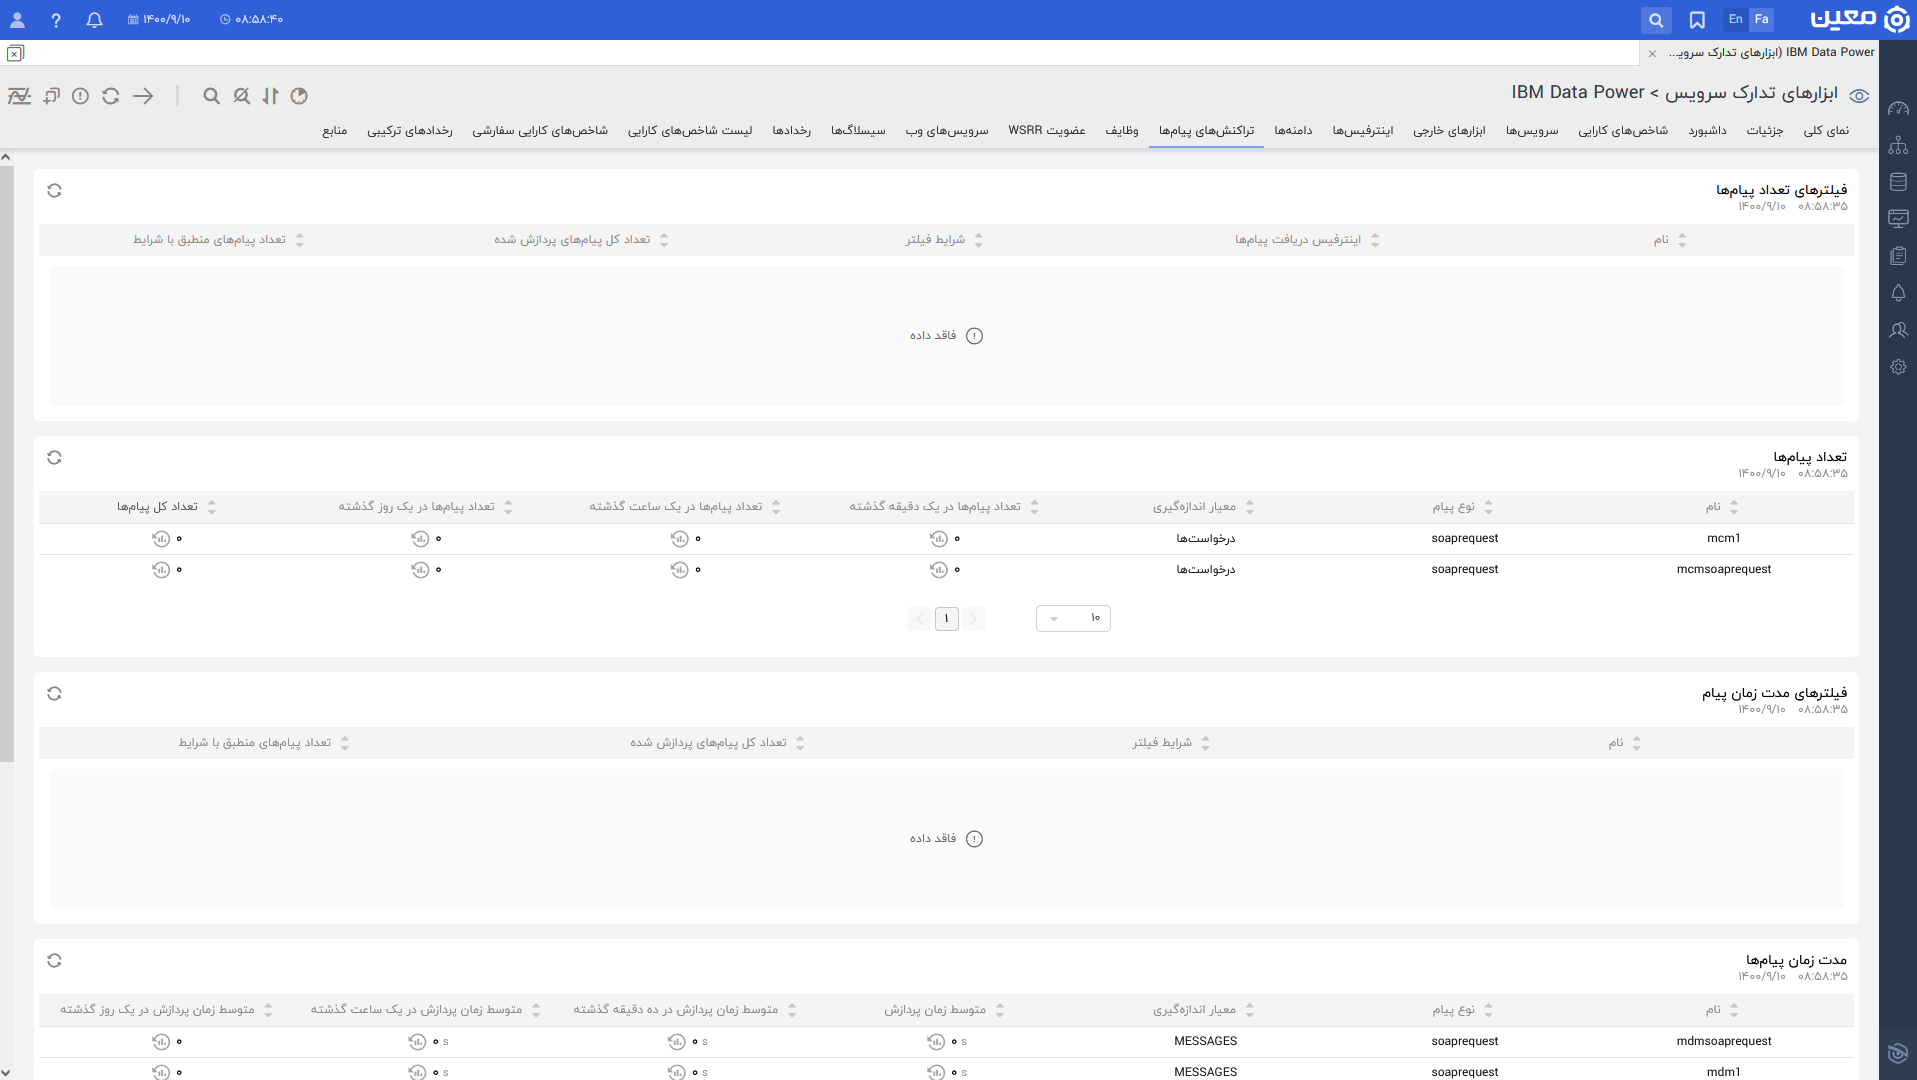The height and width of the screenshot is (1080, 1917).
Task: Sort by تعداد پیام‌ها در یک دقیقه گذشته
Action: [x=944, y=507]
